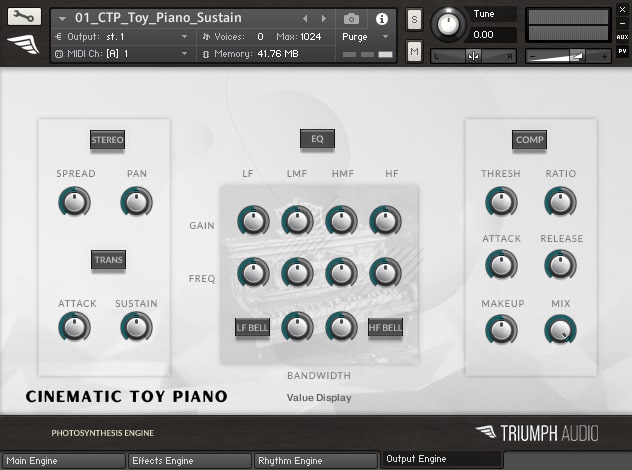632x470 pixels.
Task: Select the Output Engine tab
Action: point(442,459)
